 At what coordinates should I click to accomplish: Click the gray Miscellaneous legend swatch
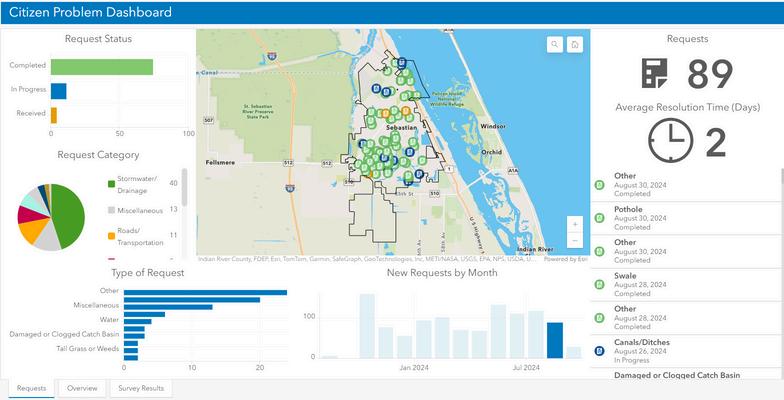[x=111, y=211]
